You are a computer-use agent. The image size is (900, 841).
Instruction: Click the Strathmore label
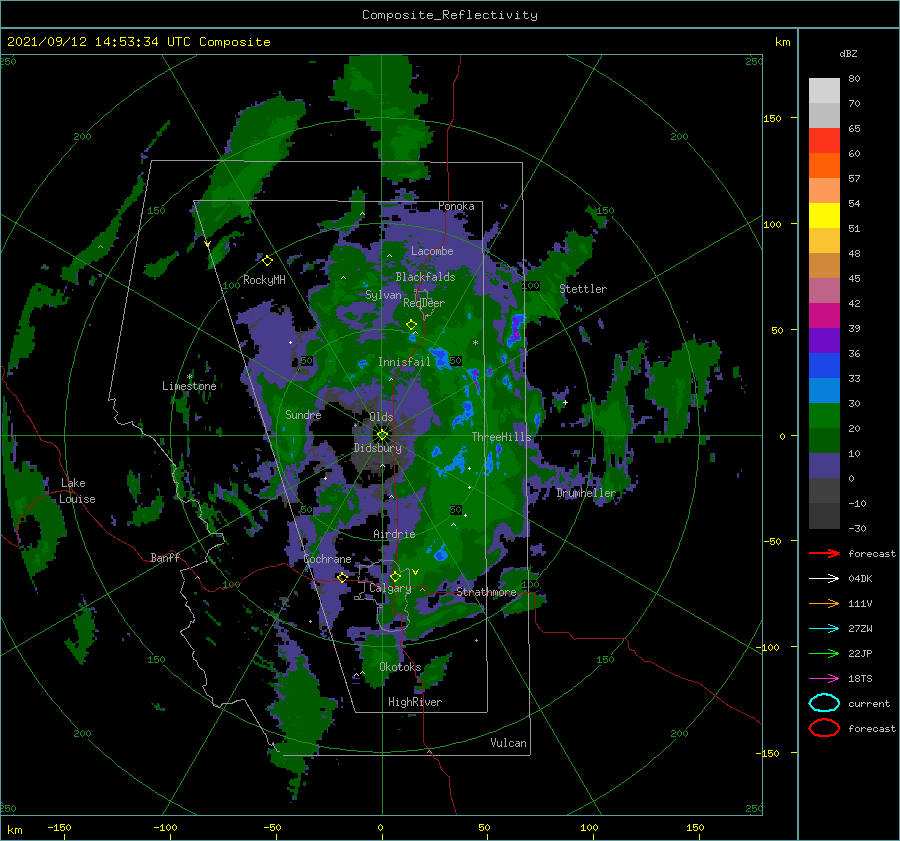(486, 592)
